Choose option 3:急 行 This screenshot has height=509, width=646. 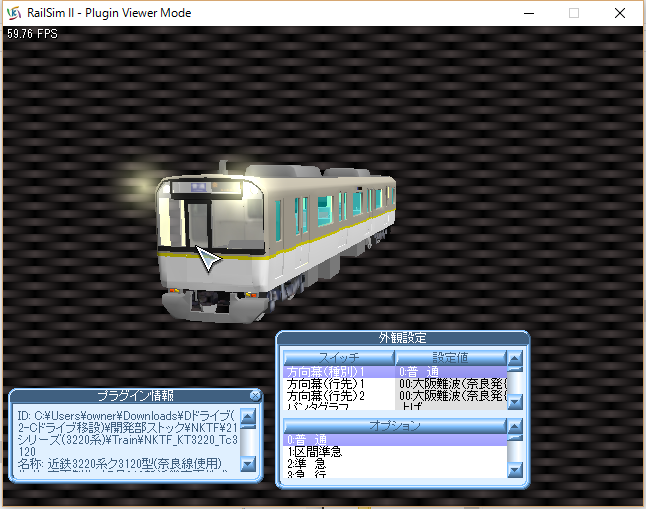click(x=395, y=474)
